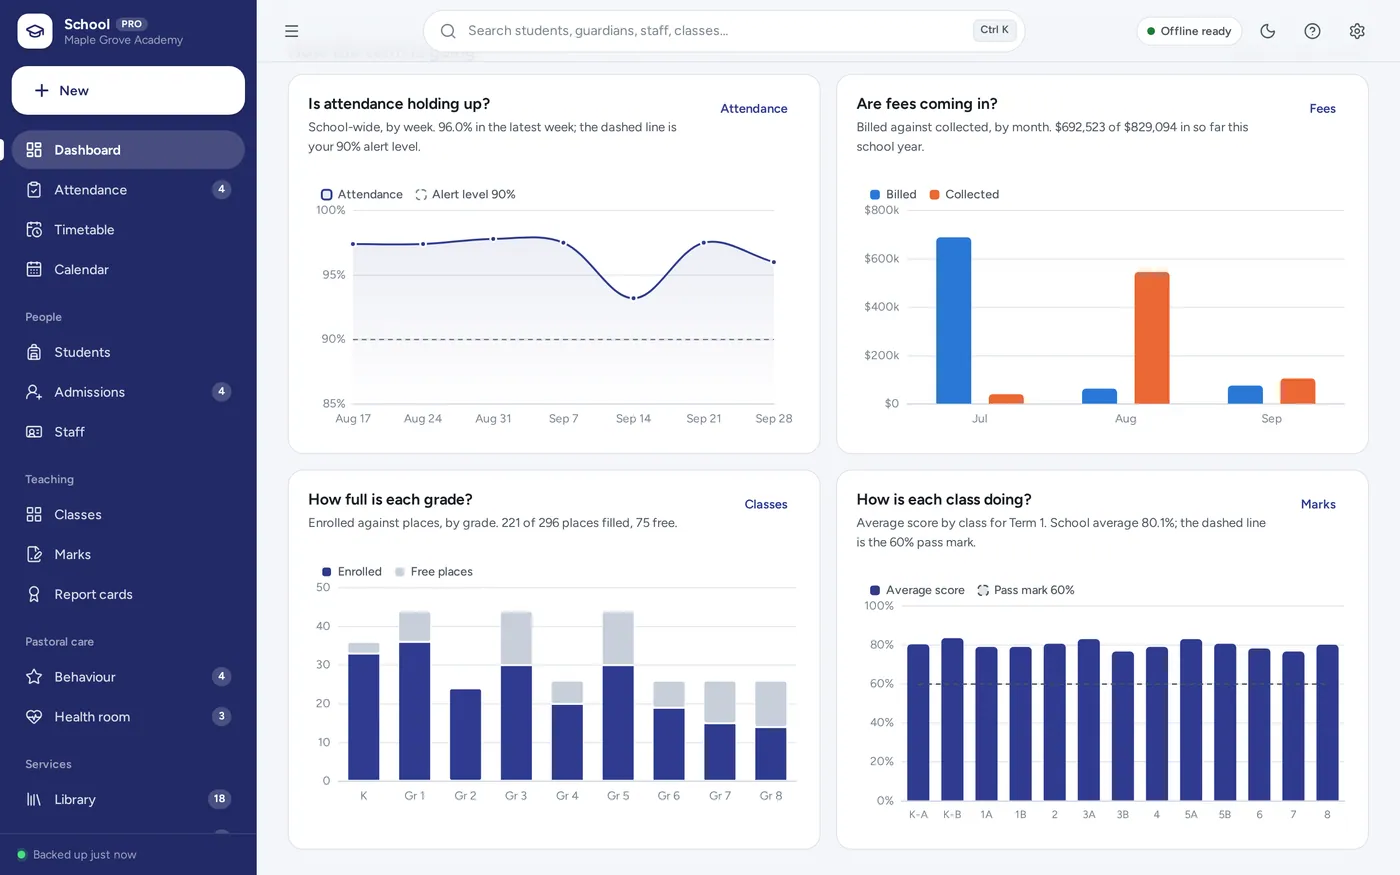Screen dimensions: 1400x875
Task: Click the Classes grid icon
Action: pyautogui.click(x=34, y=515)
